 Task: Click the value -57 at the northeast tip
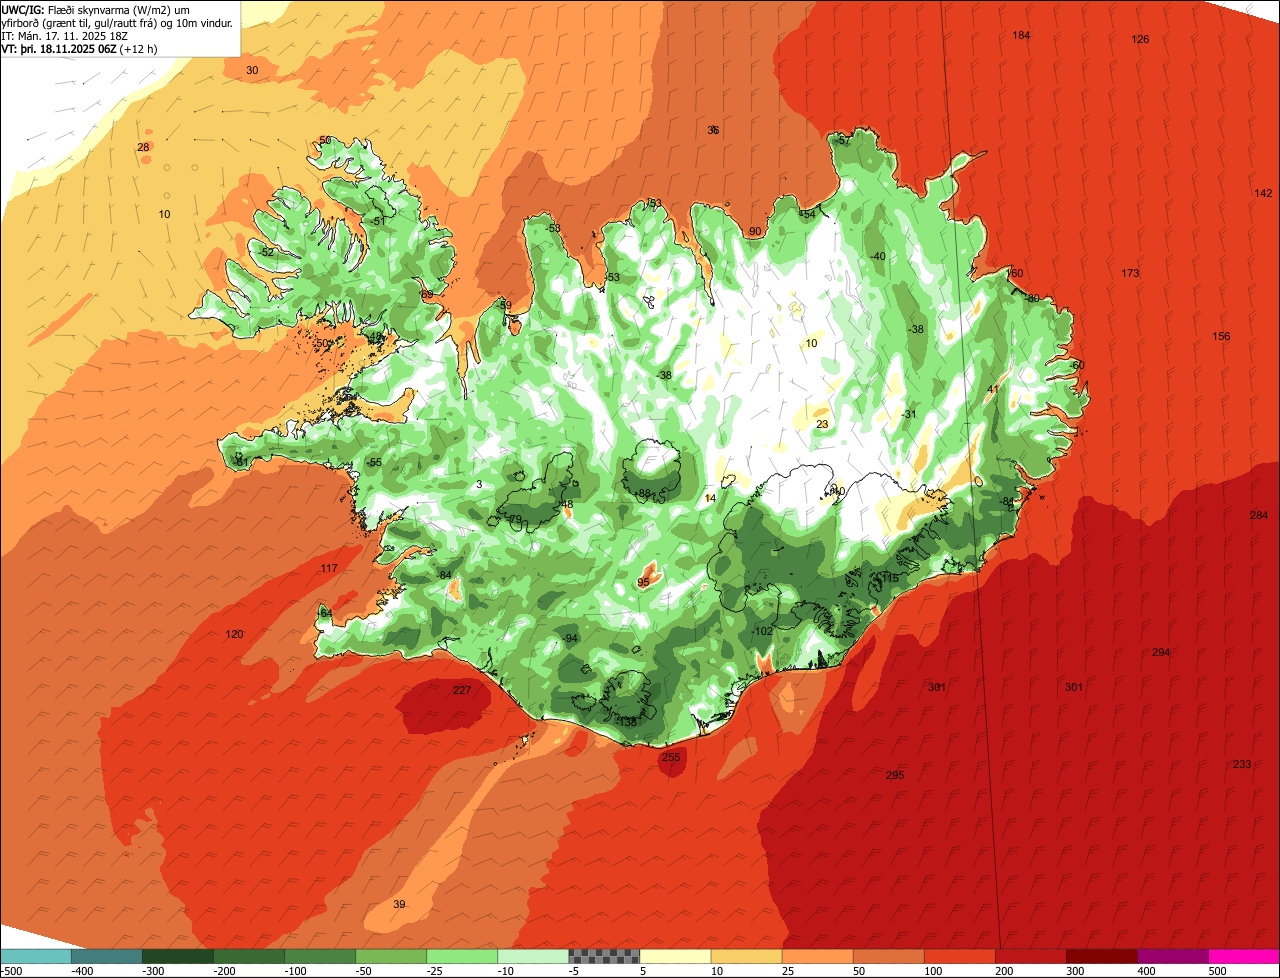[x=843, y=140]
